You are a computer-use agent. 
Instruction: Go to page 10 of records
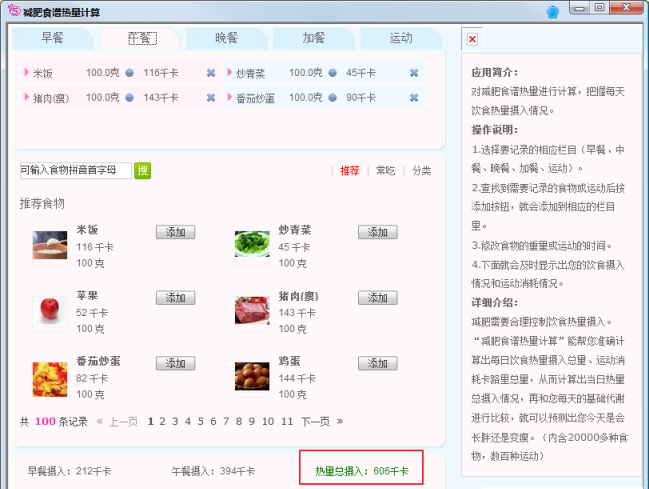click(268, 422)
